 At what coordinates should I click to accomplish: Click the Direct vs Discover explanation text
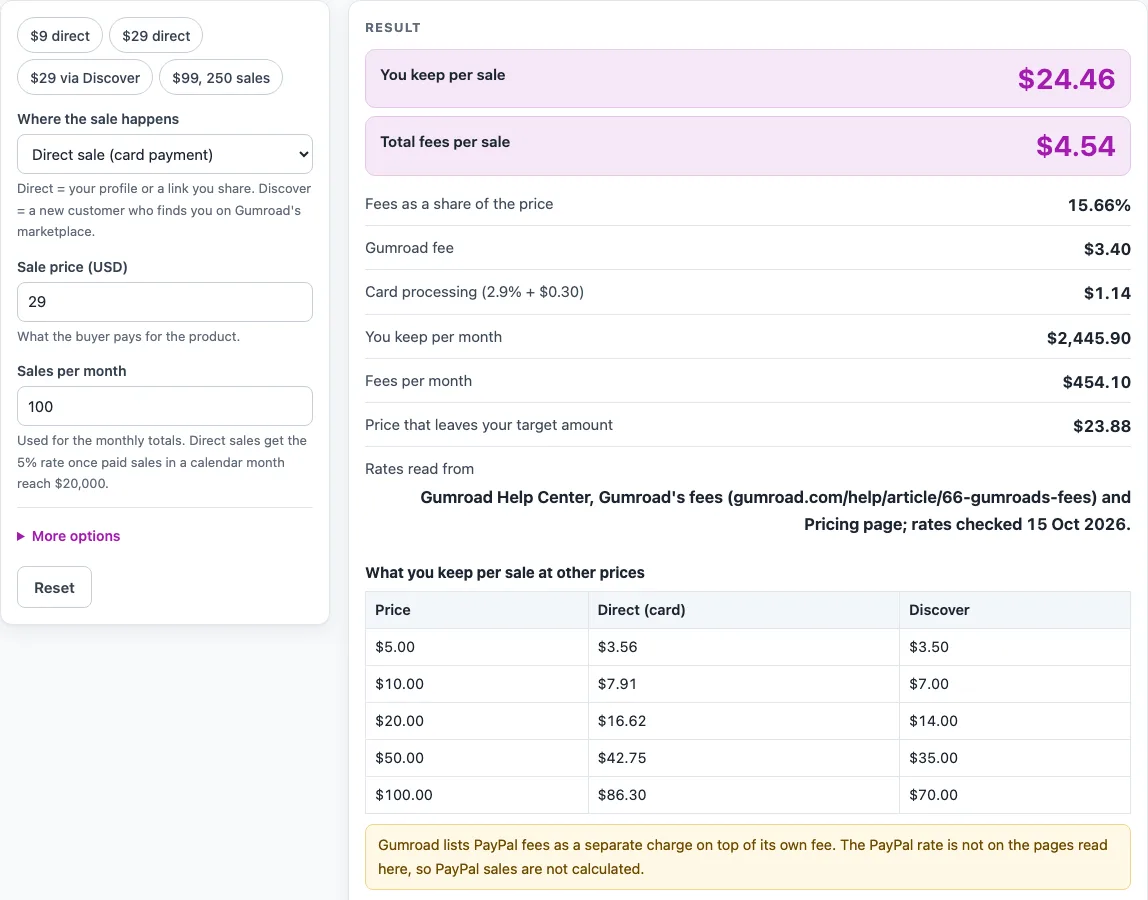(x=164, y=210)
